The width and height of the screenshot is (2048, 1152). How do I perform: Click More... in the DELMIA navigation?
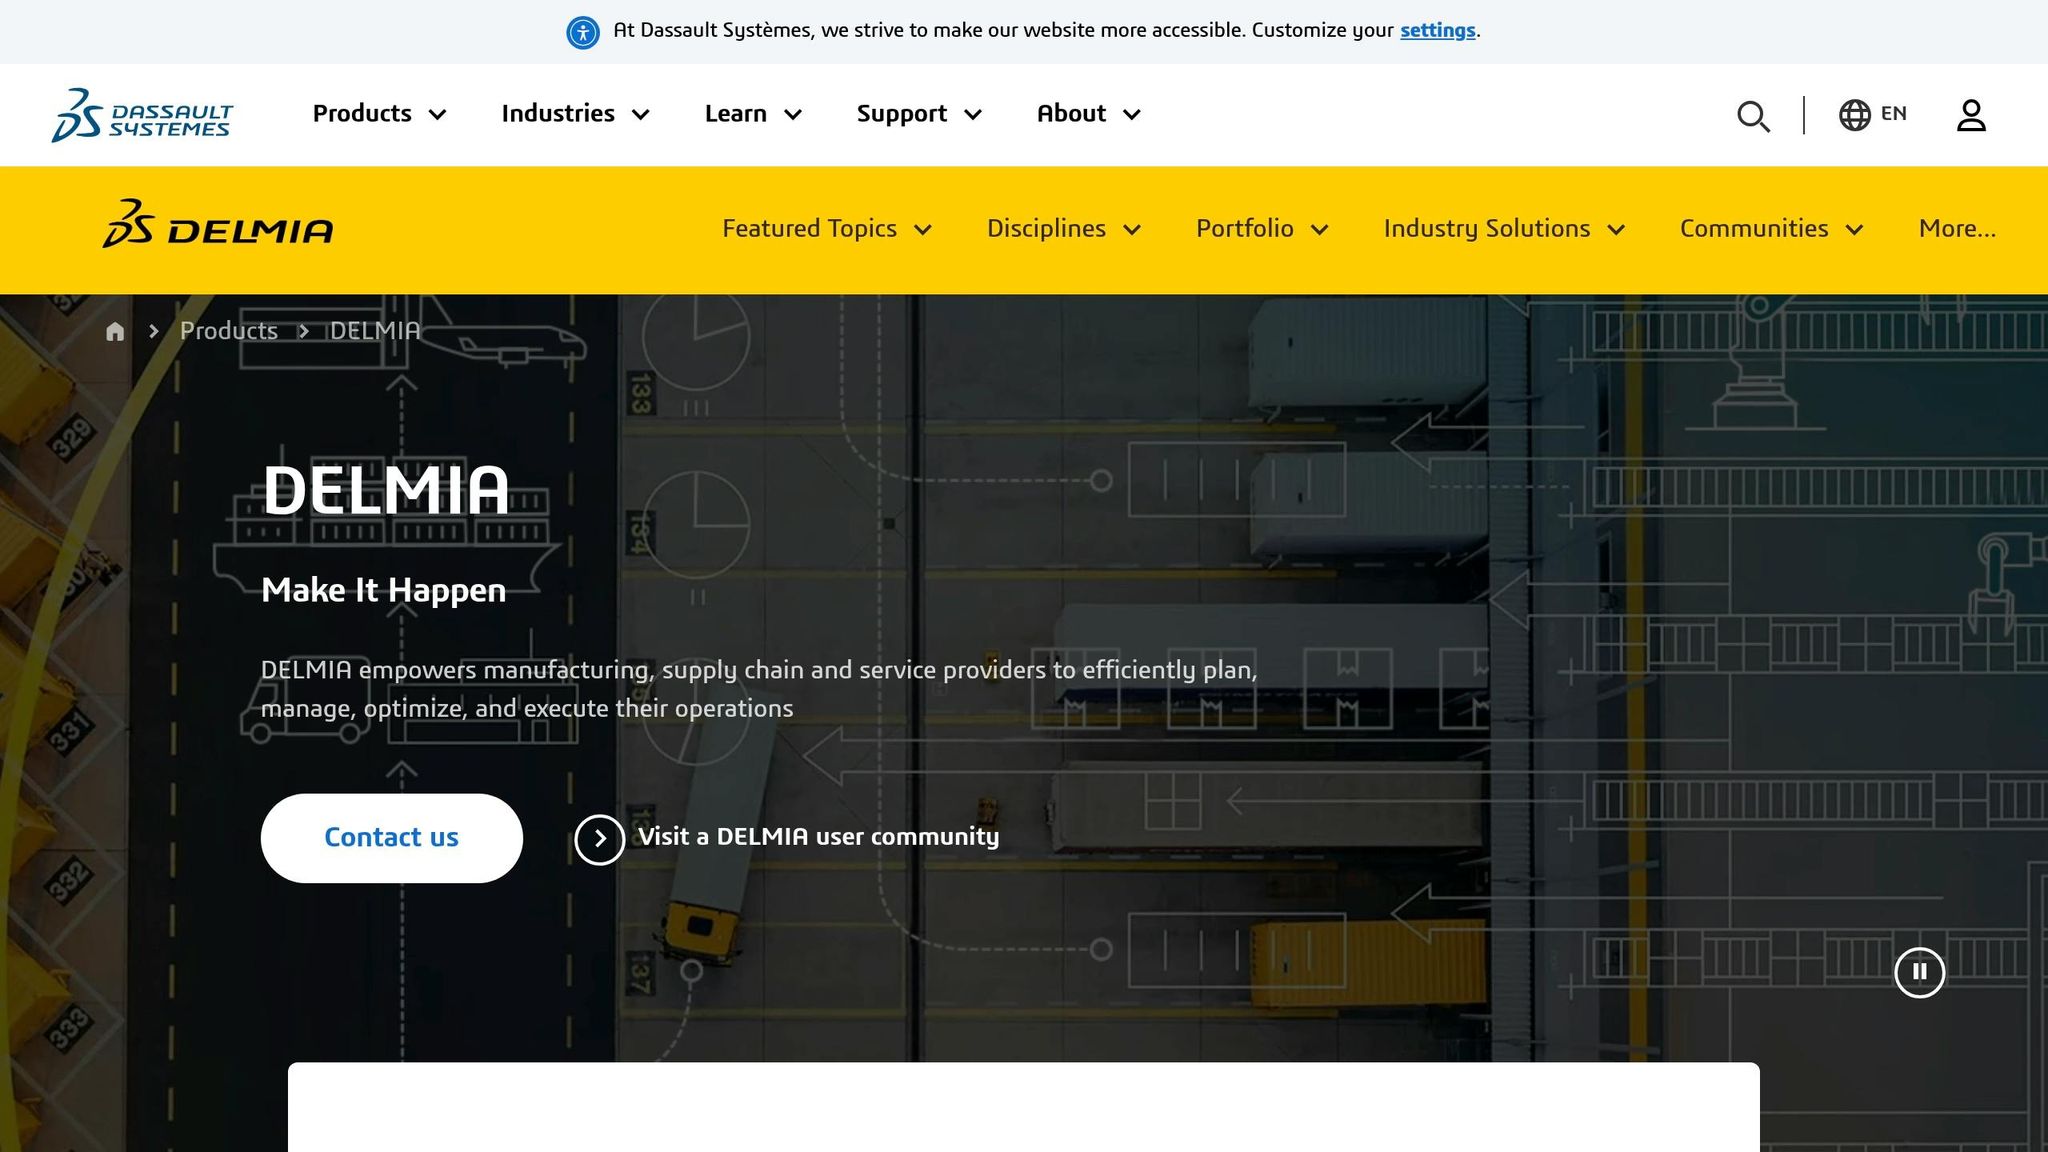1957,229
